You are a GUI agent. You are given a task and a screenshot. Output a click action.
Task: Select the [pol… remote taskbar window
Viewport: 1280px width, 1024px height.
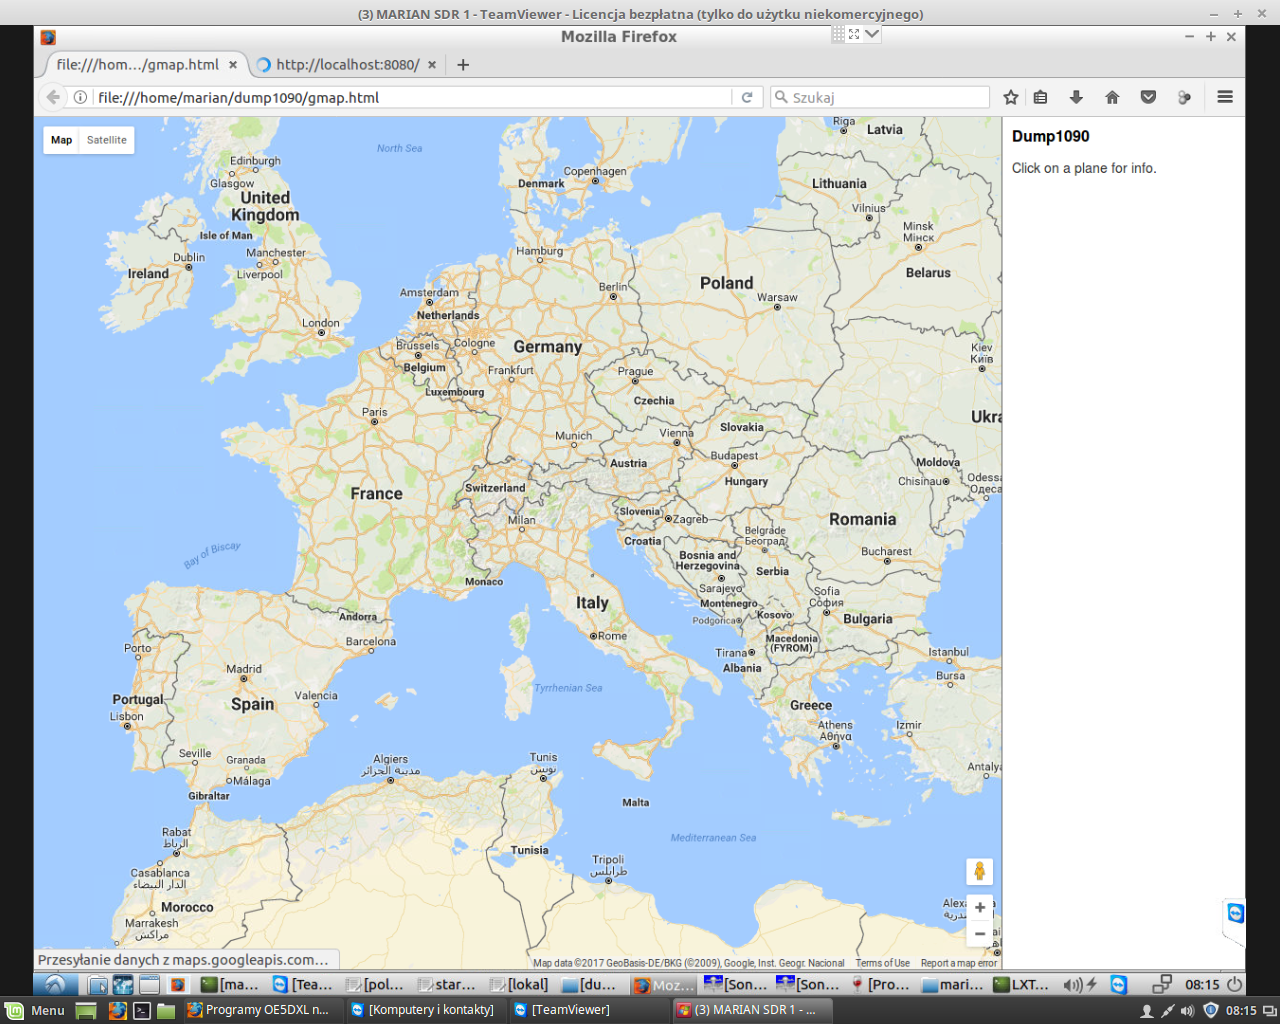374,984
